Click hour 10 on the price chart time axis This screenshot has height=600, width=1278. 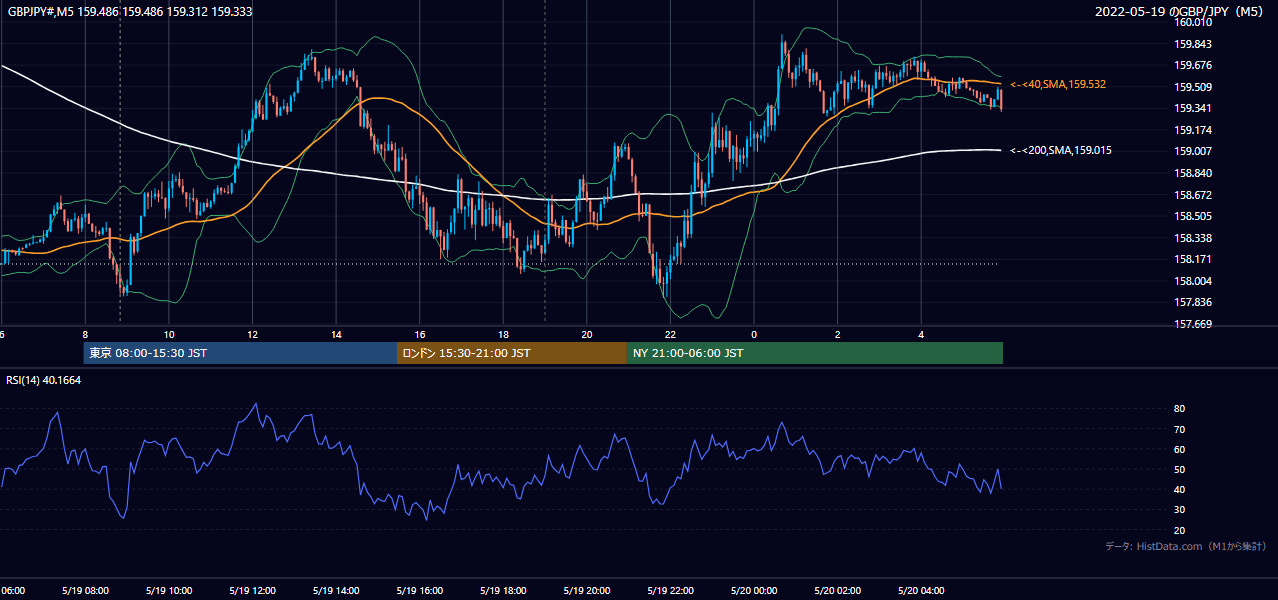tap(169, 335)
